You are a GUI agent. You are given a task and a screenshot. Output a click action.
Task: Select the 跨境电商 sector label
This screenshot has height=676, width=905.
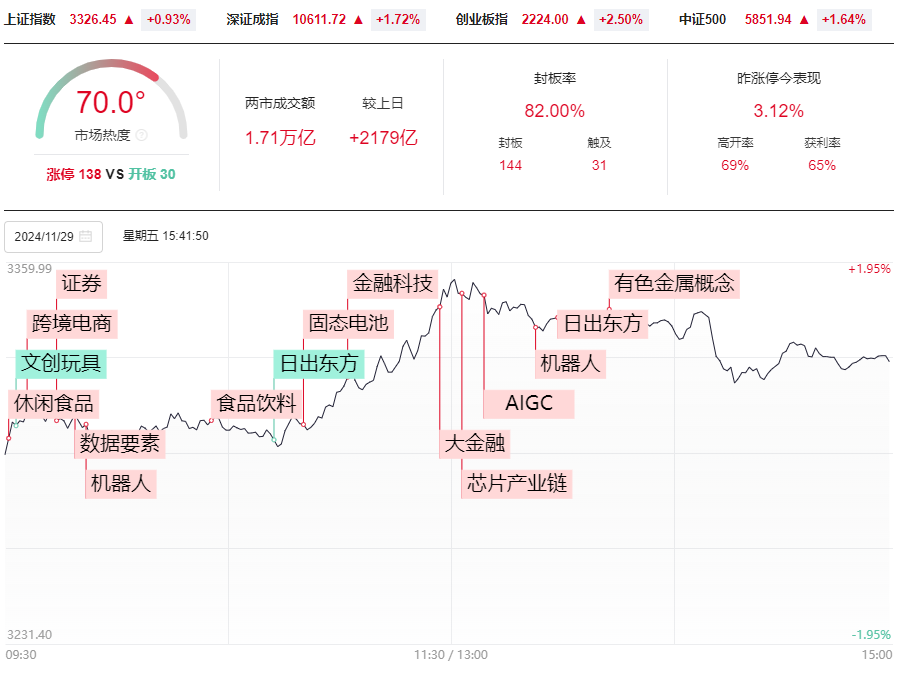pyautogui.click(x=72, y=324)
